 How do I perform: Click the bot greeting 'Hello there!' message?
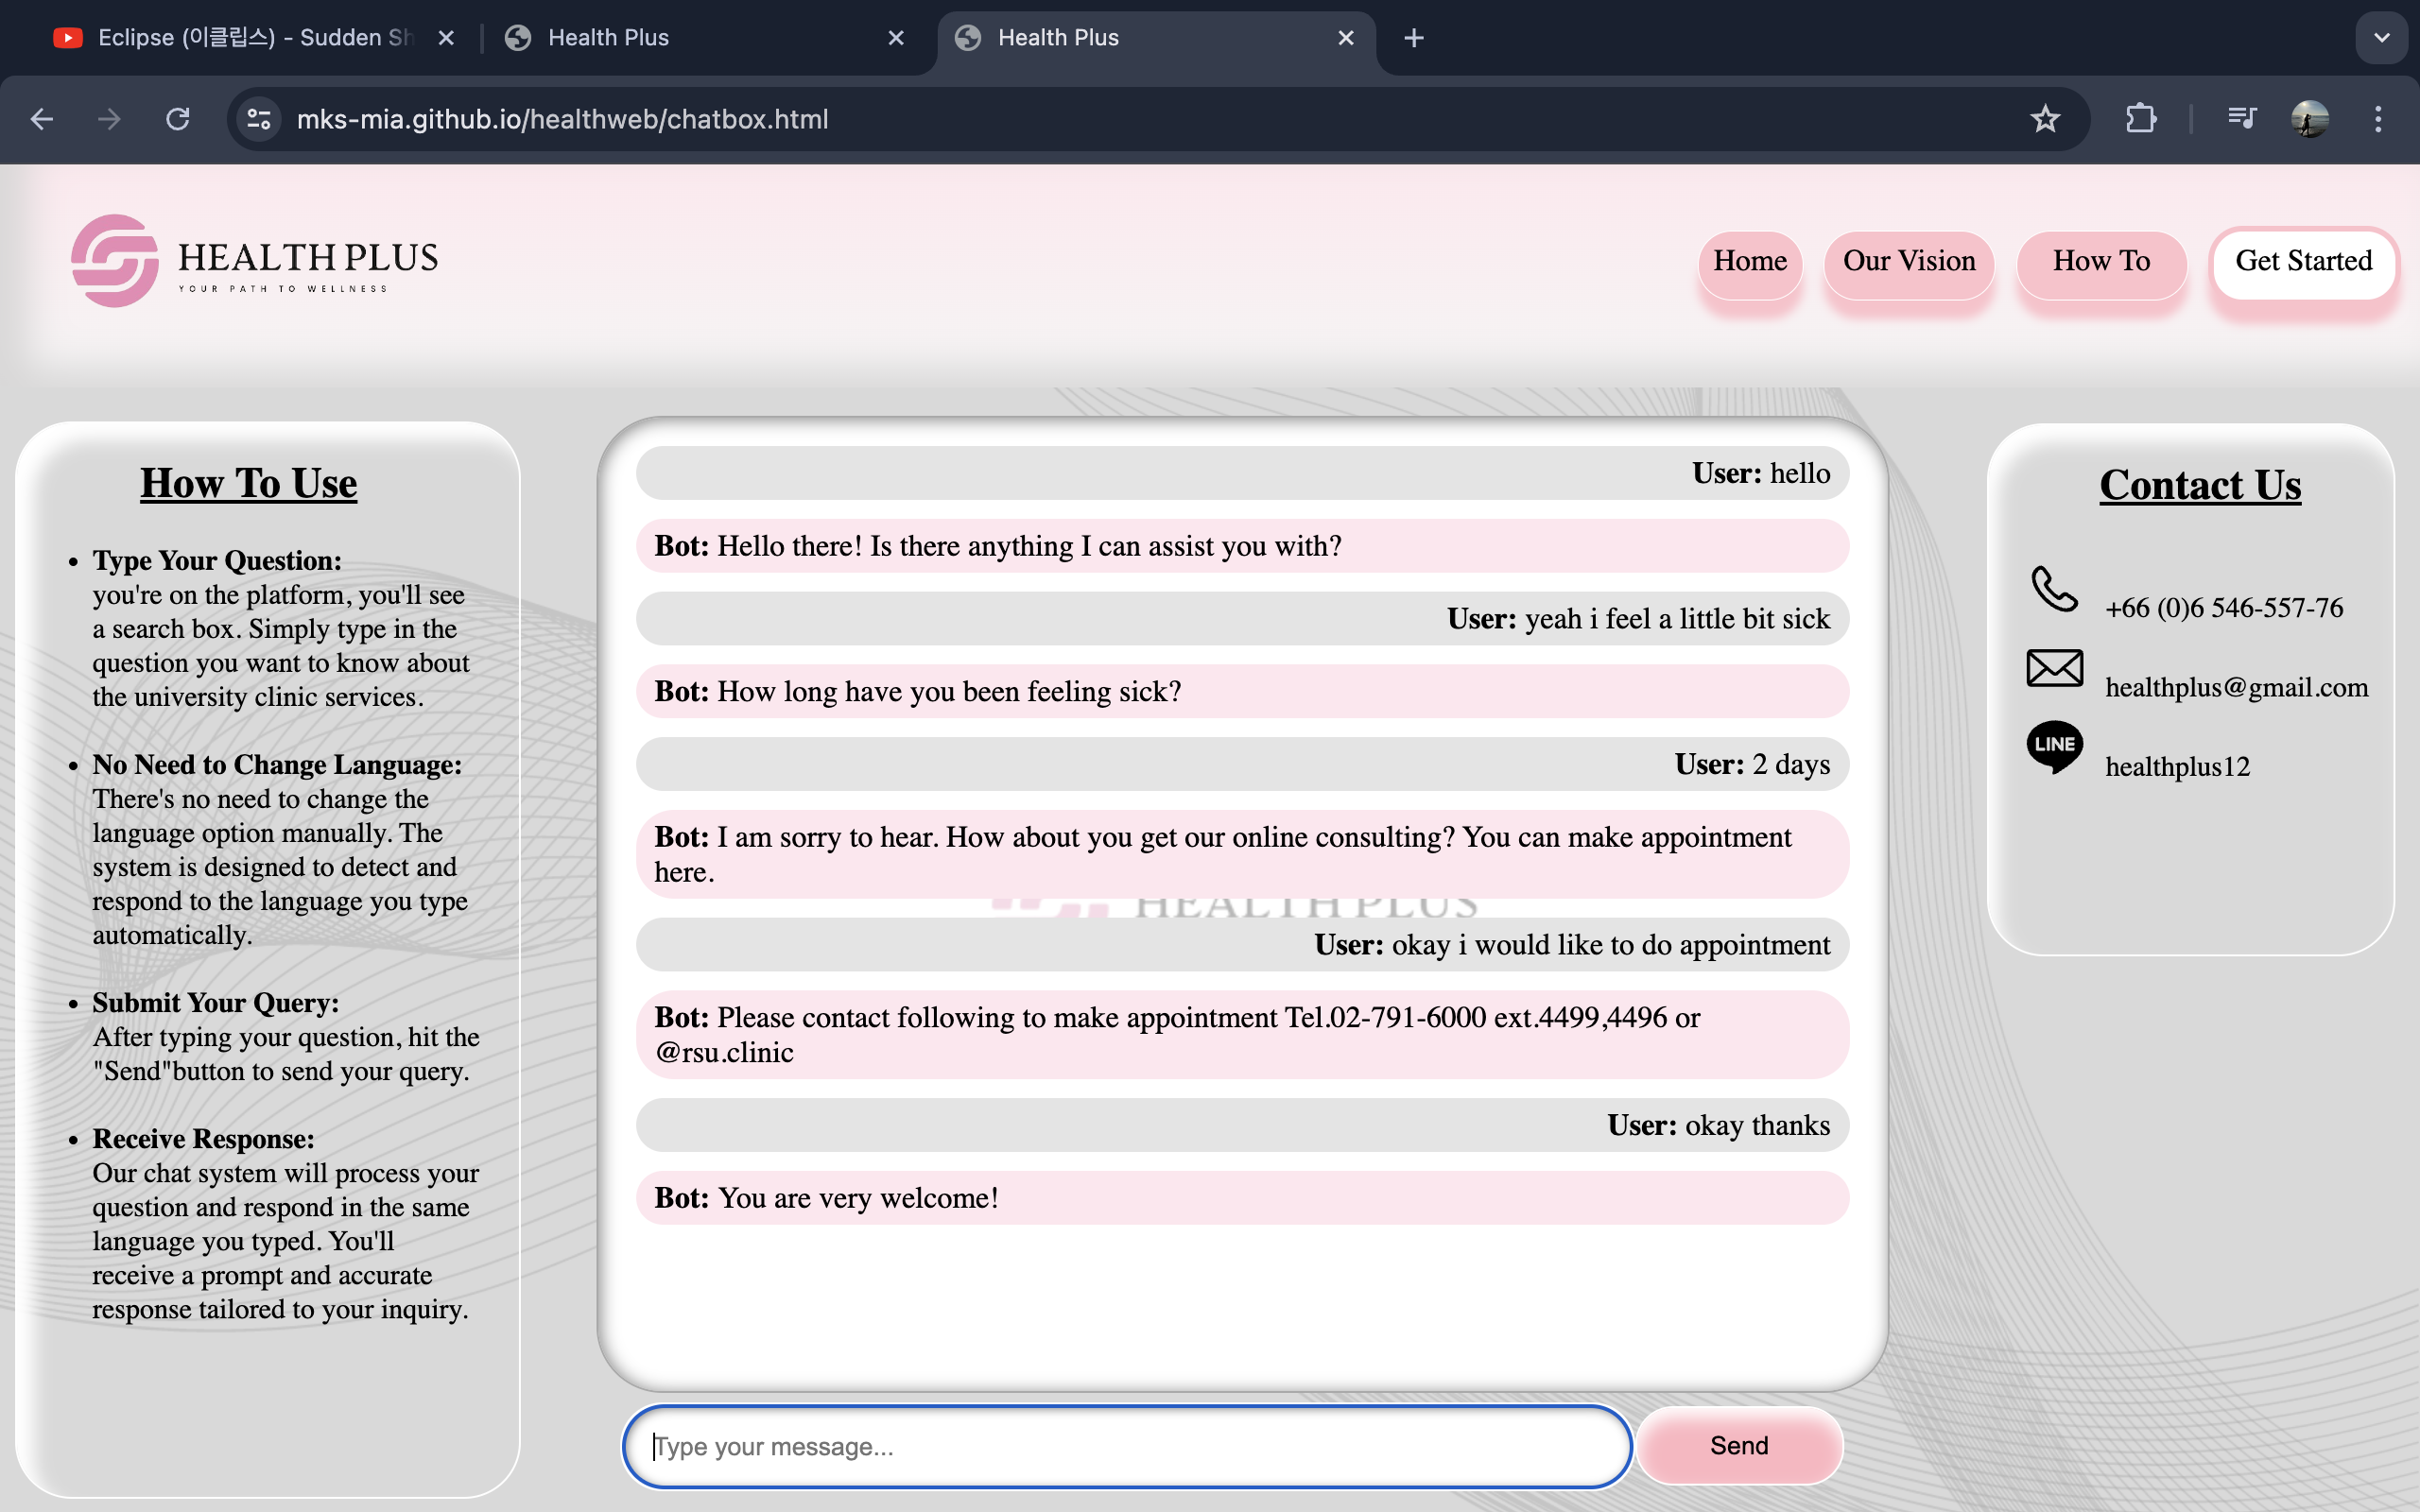[1242, 546]
